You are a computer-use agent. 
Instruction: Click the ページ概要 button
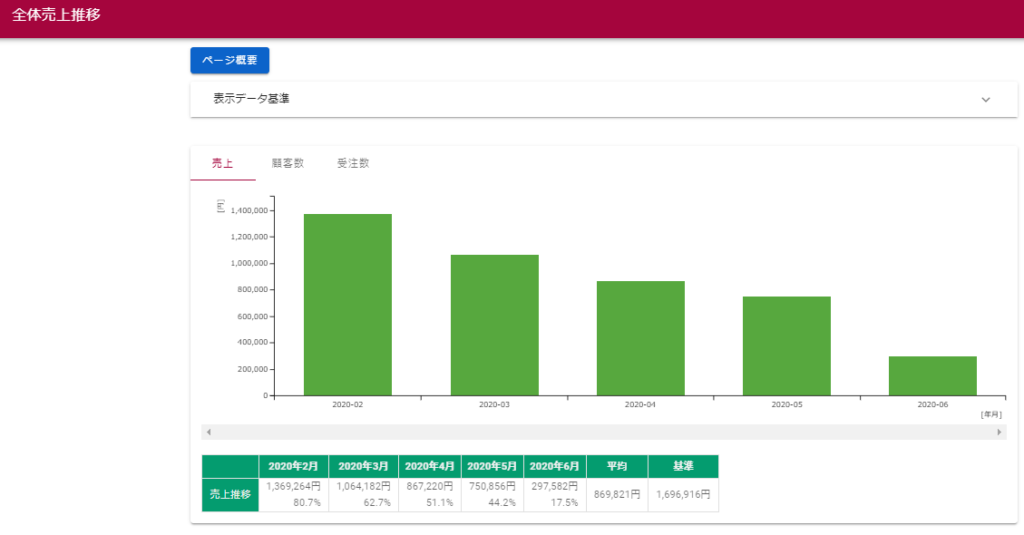pos(229,60)
